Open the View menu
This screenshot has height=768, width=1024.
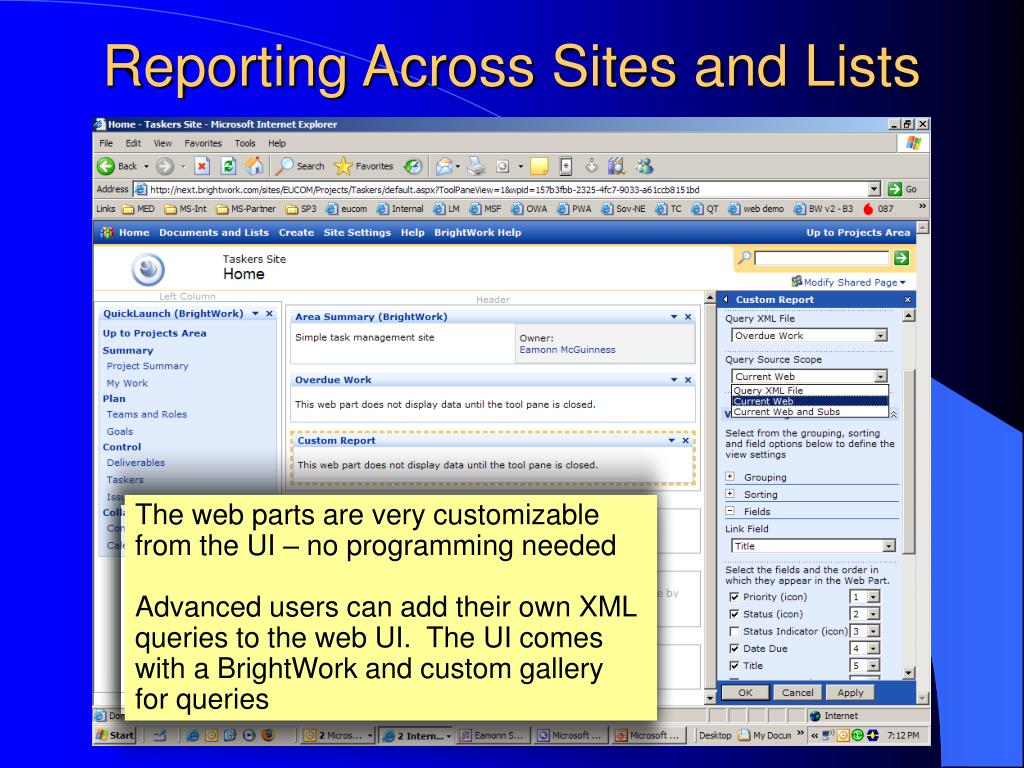pos(163,143)
